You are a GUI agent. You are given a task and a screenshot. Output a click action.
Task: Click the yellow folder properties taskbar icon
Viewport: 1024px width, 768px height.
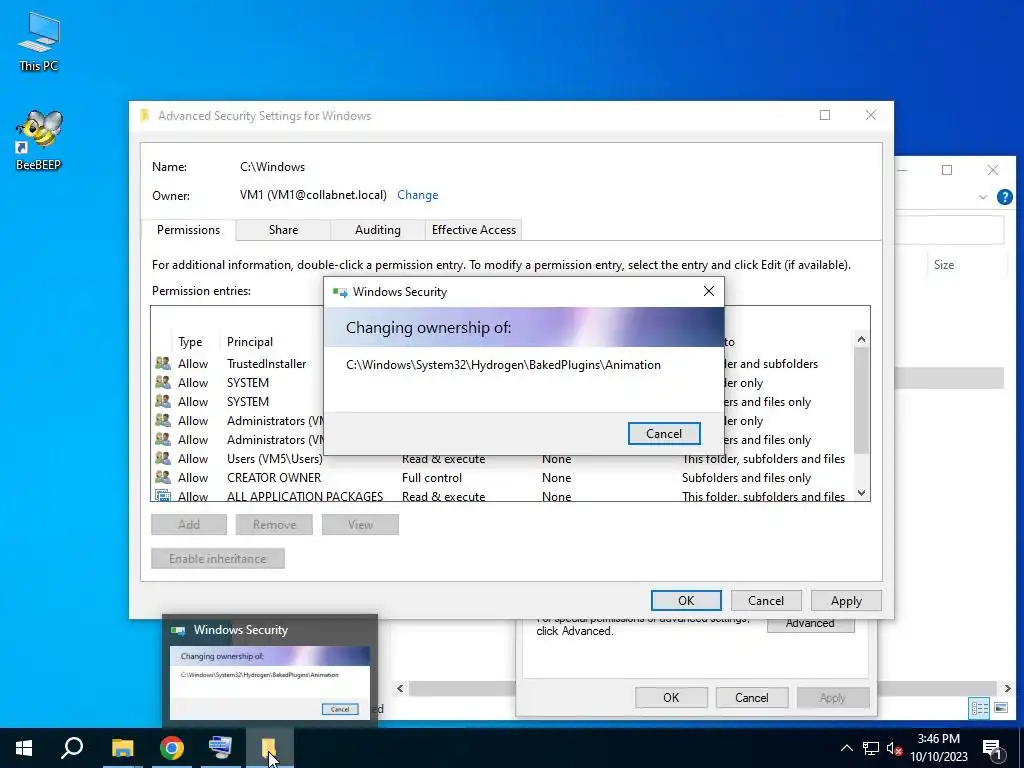coord(269,748)
